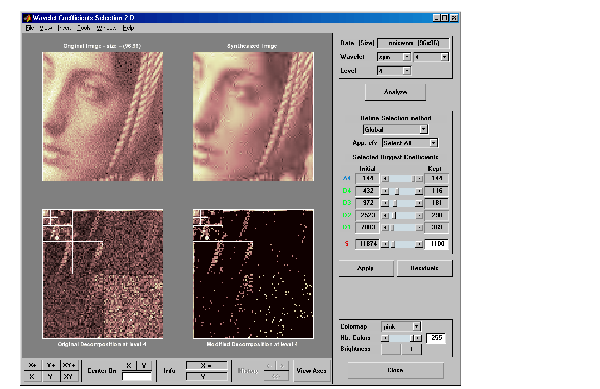Click the Close button below Brightness
The height and width of the screenshot is (389, 600).
pos(396,370)
